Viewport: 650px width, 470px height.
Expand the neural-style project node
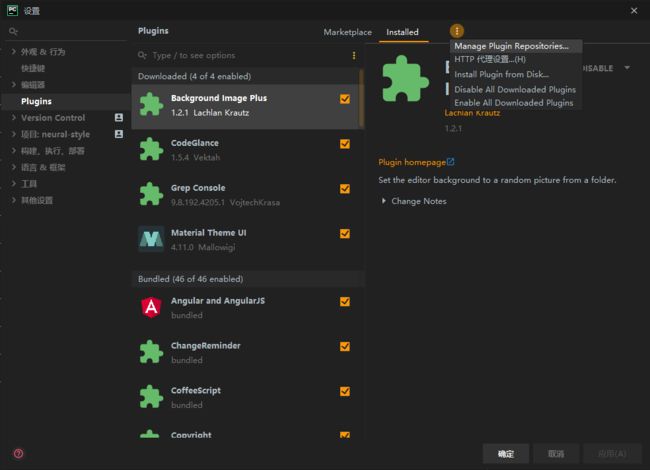14,134
